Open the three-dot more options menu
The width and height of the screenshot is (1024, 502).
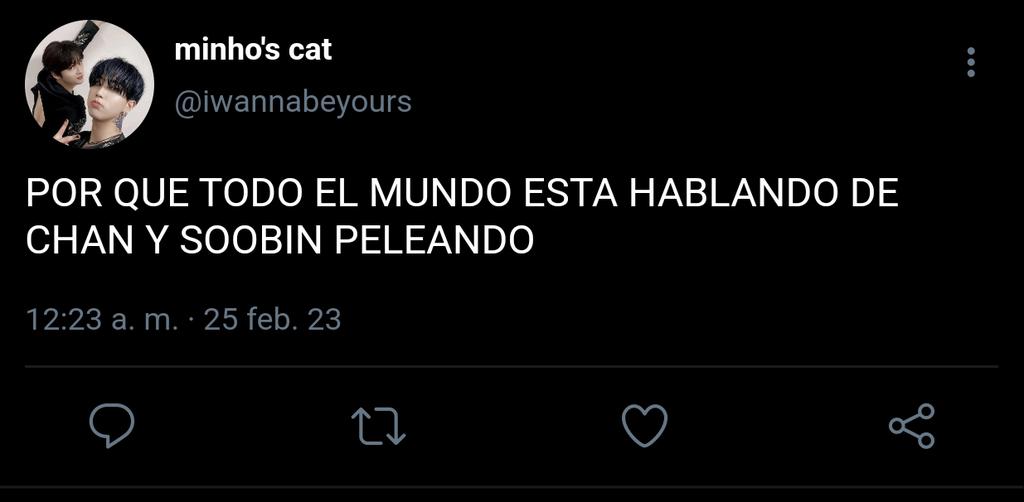(971, 63)
